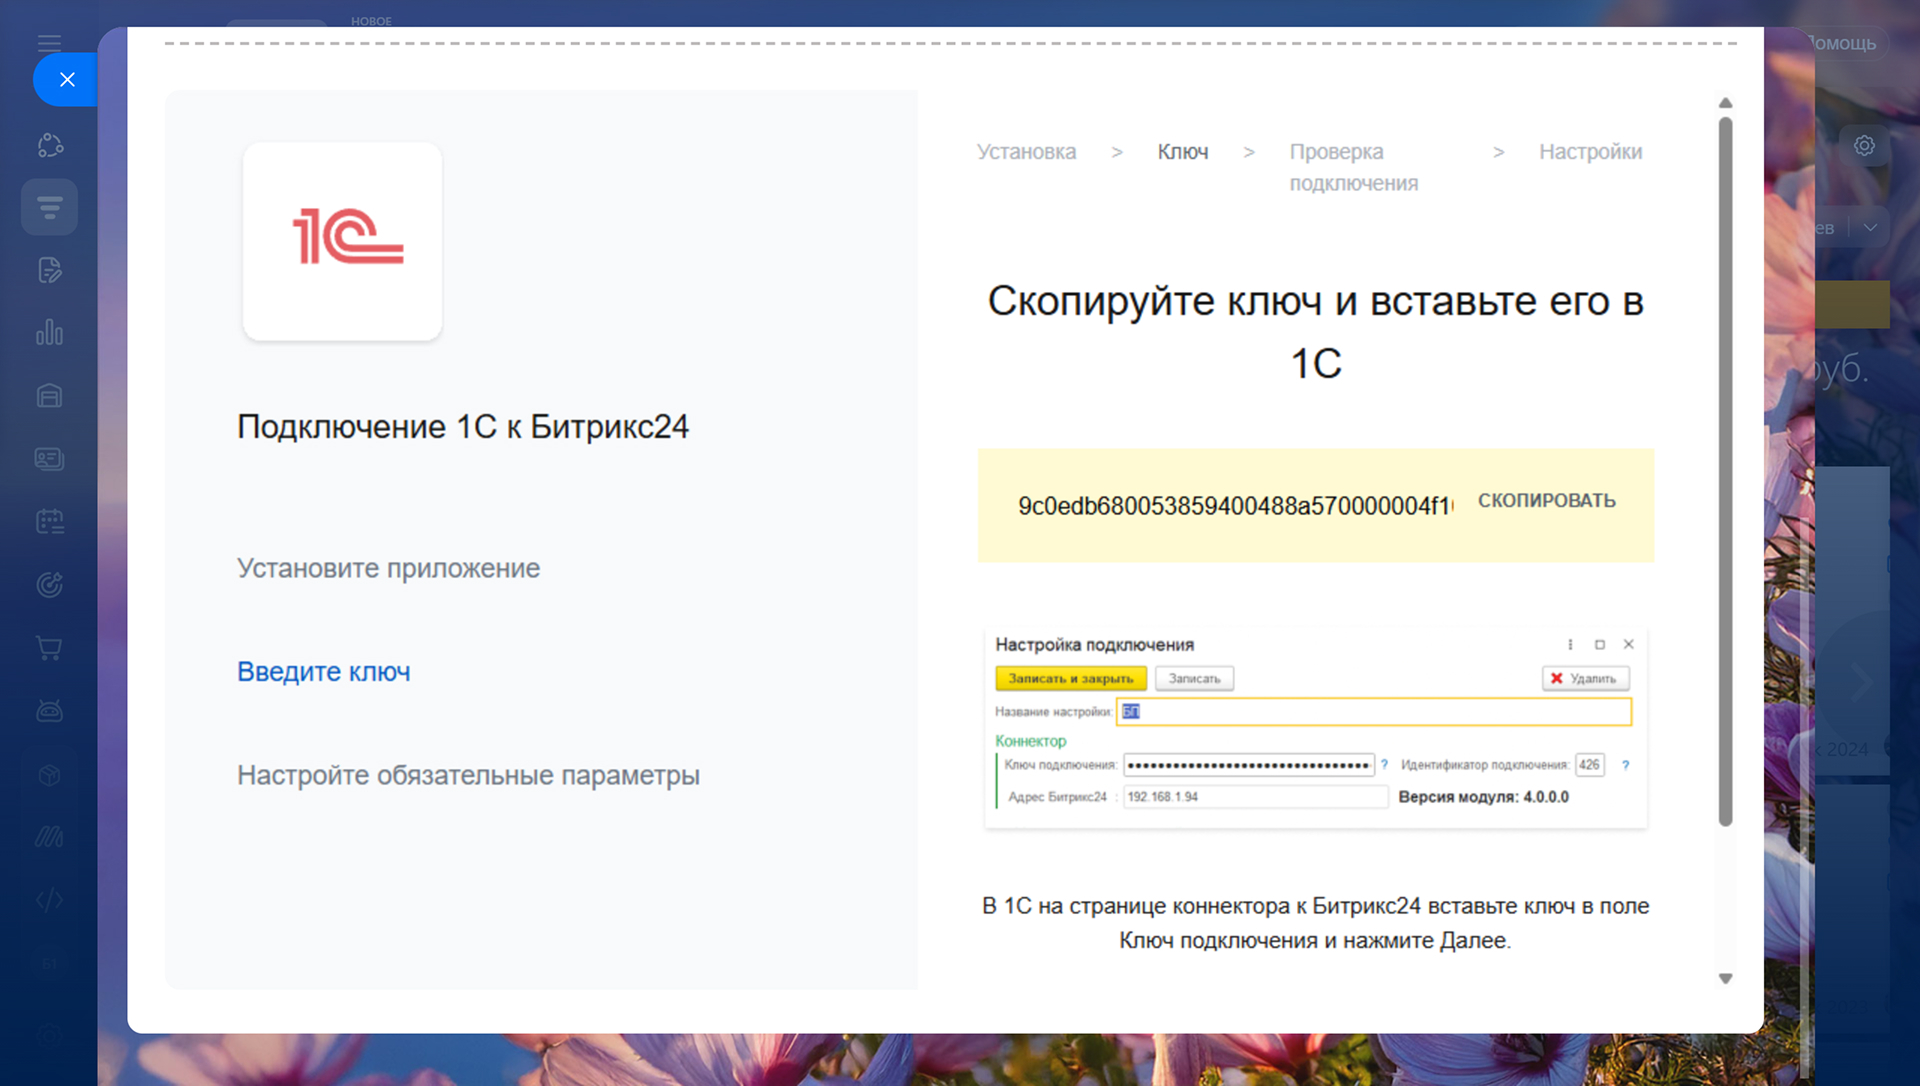
Task: Open the developer code brackets icon
Action: [x=50, y=900]
